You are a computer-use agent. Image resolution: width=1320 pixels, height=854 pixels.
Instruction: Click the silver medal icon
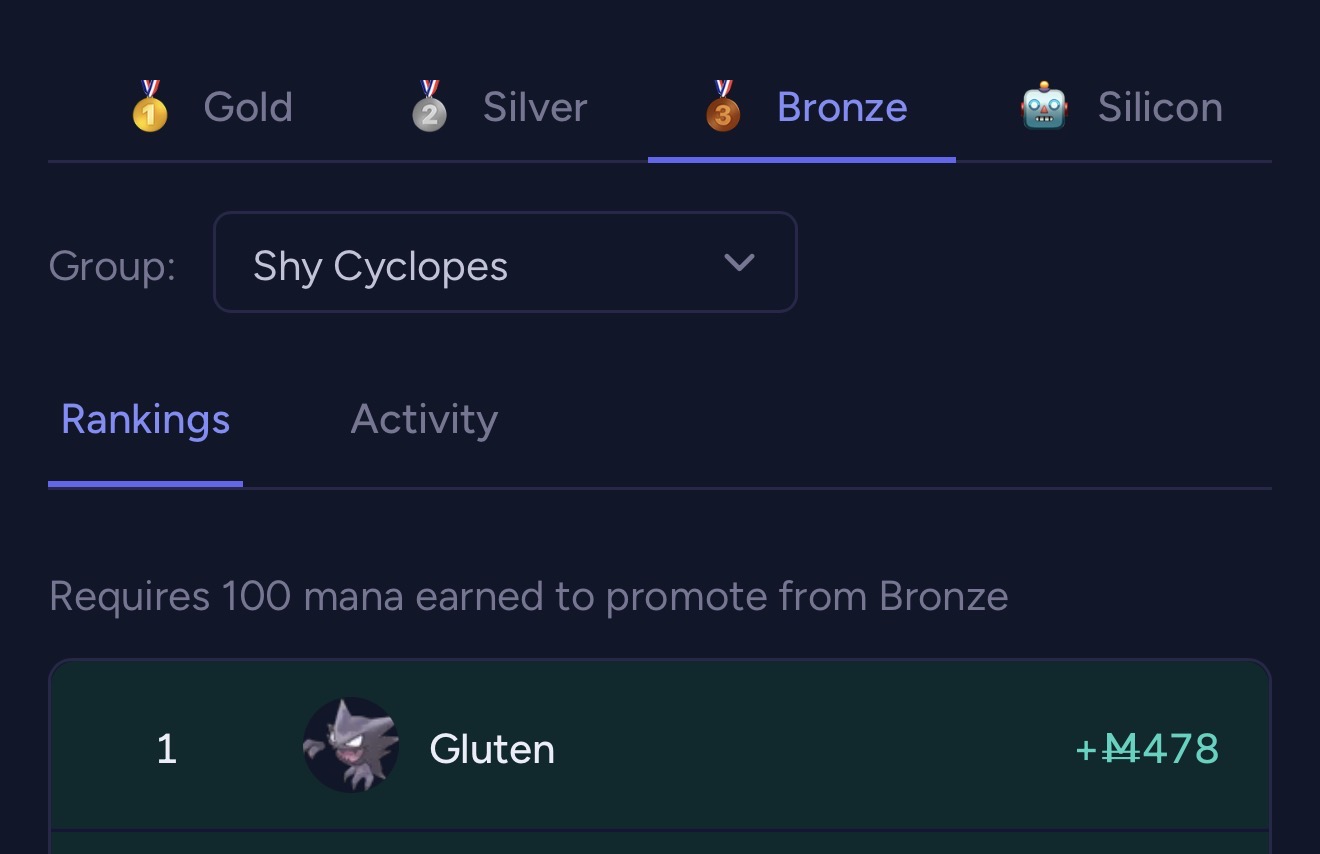(x=429, y=106)
